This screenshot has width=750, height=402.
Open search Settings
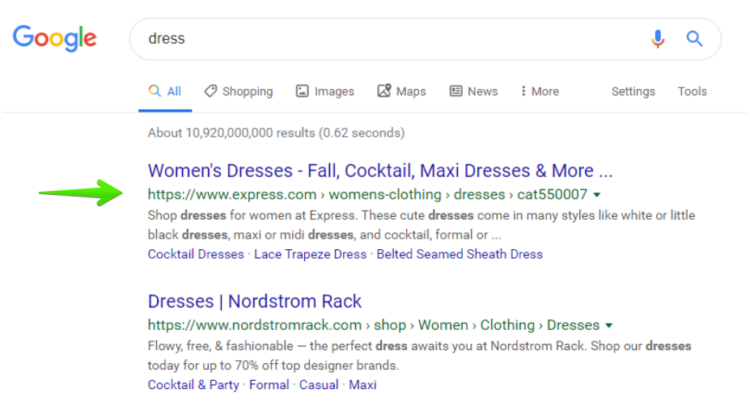click(633, 91)
